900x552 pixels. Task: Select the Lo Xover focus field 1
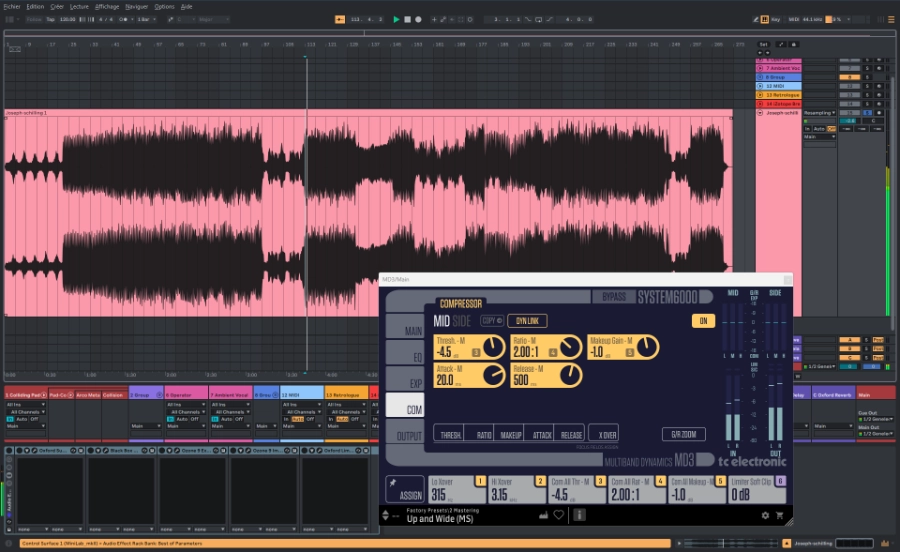(x=457, y=489)
